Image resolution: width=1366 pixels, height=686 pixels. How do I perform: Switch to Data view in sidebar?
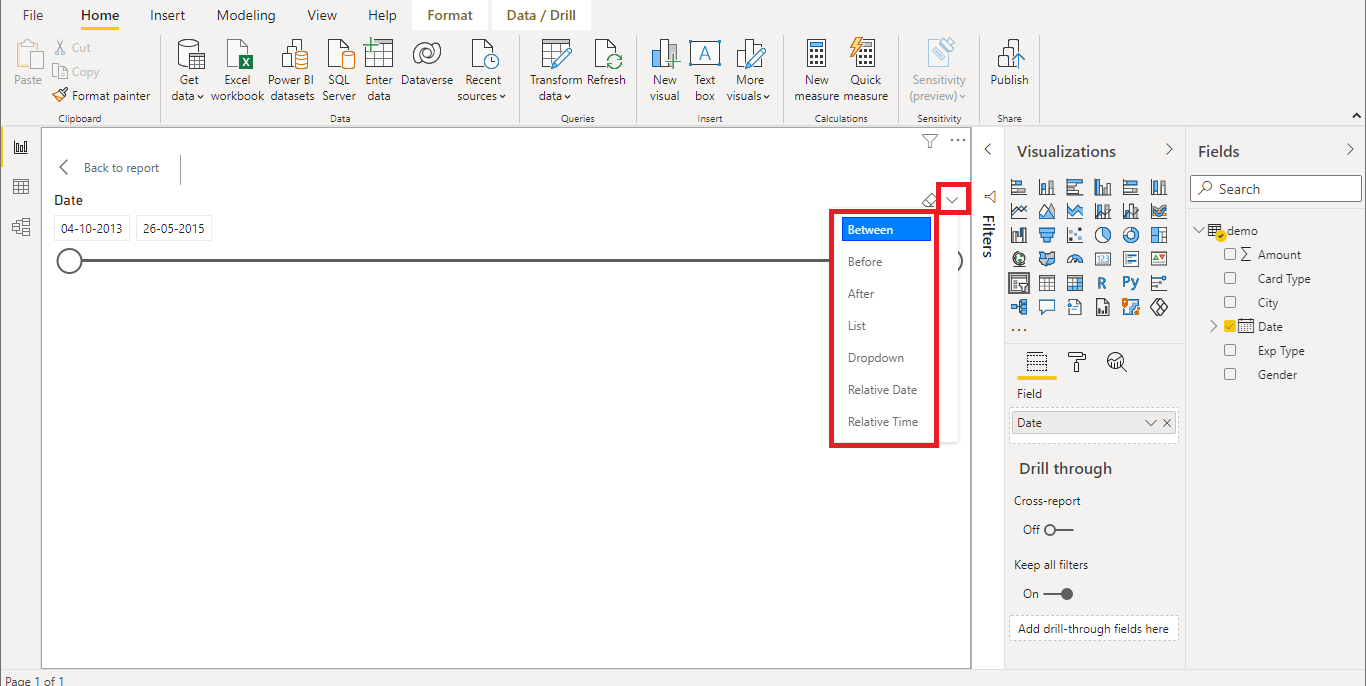pyautogui.click(x=21, y=186)
